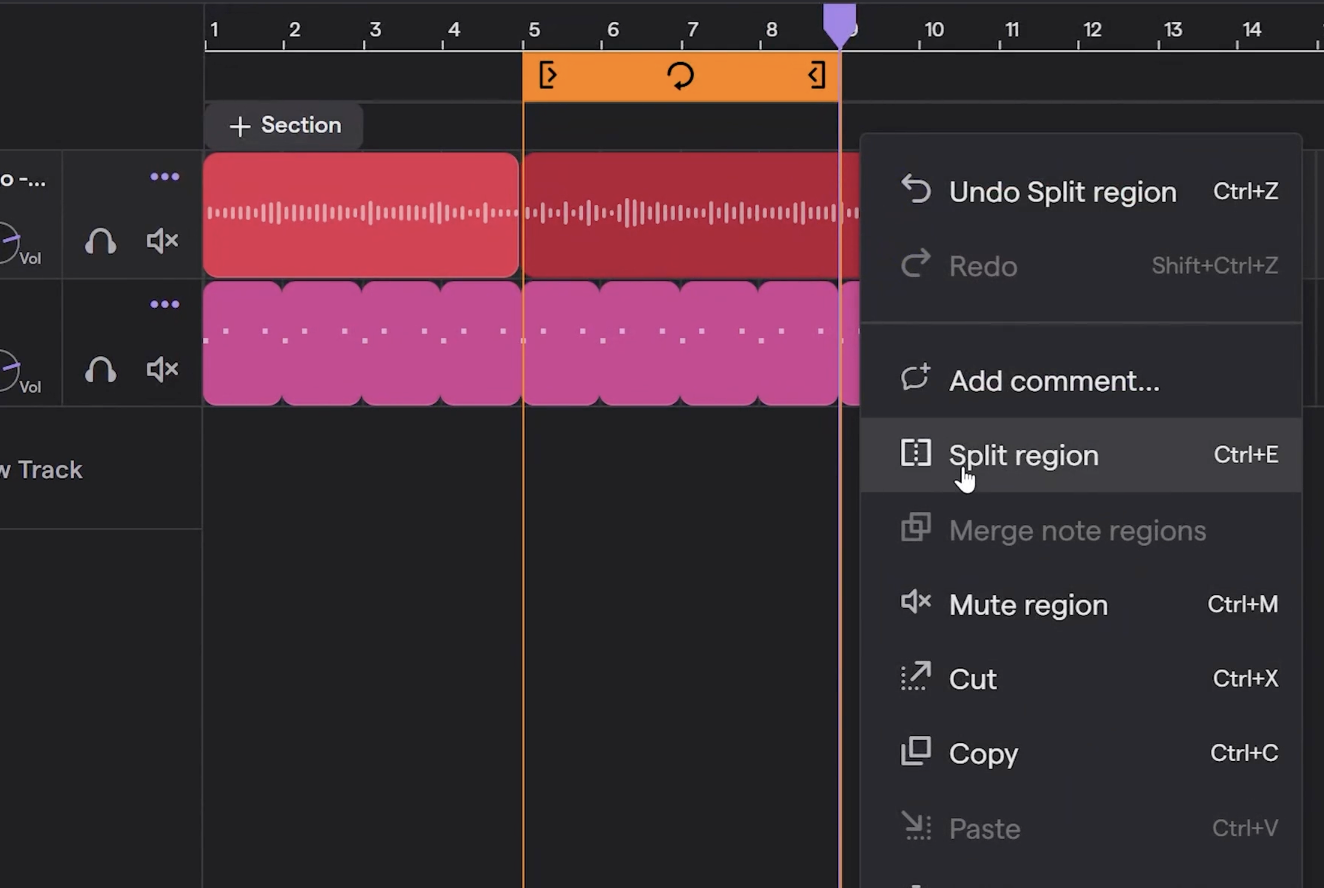Select the pink note region starting at bar 8
The image size is (1324, 888).
tap(798, 343)
